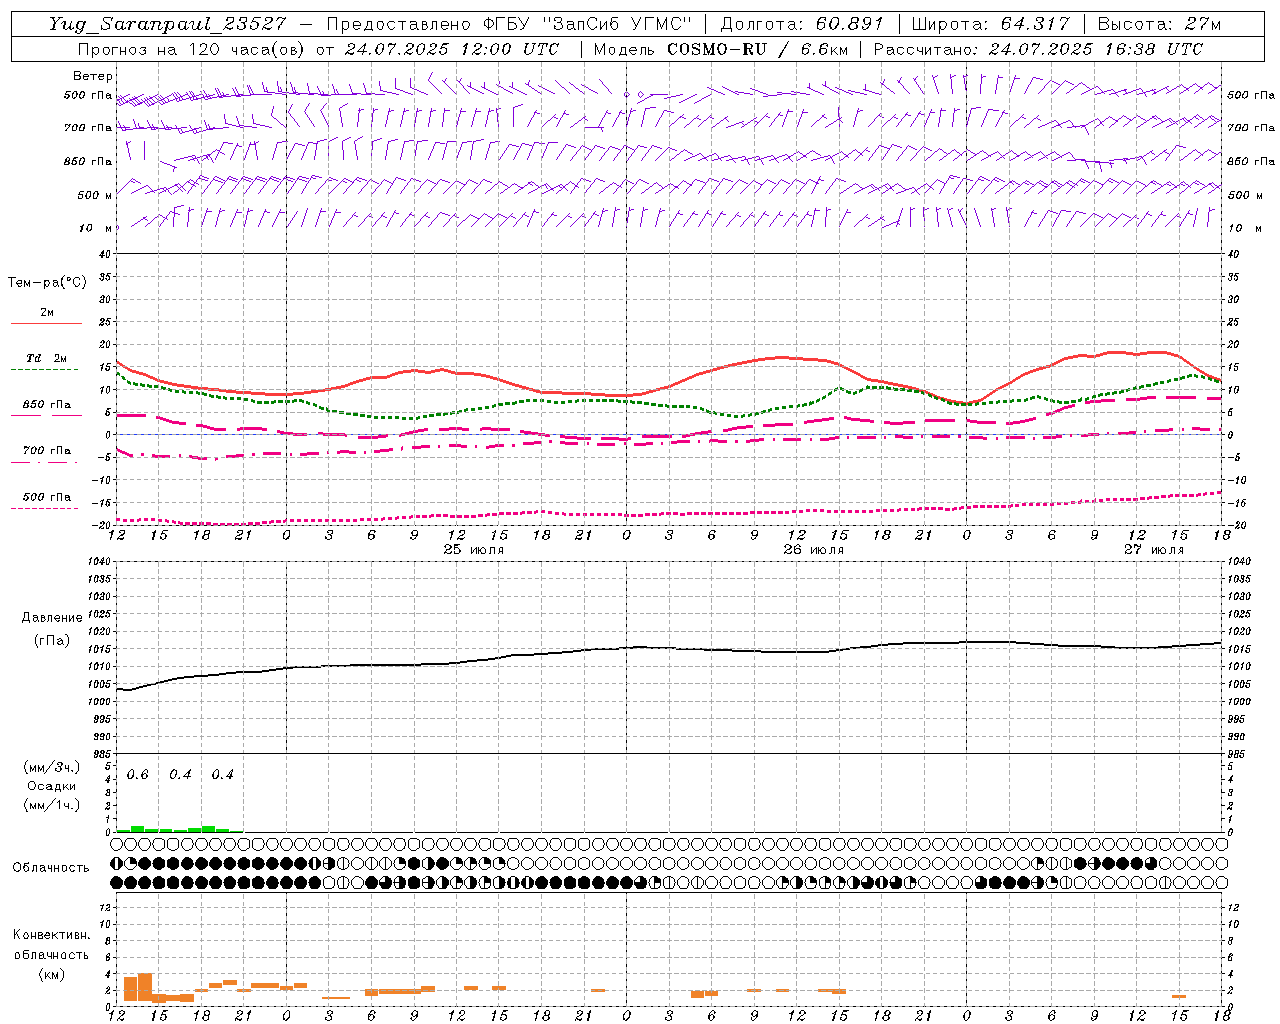The height and width of the screenshot is (1024, 1280).
Task: Click the 10 м wind level label on the left
Action: click(x=95, y=229)
